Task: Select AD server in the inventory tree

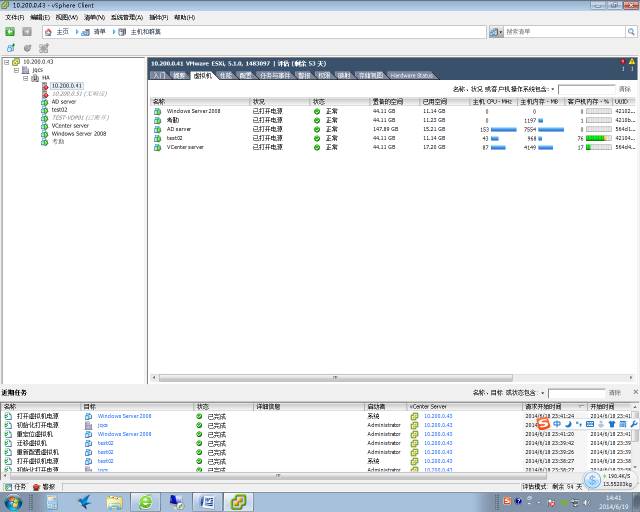Action: point(64,102)
